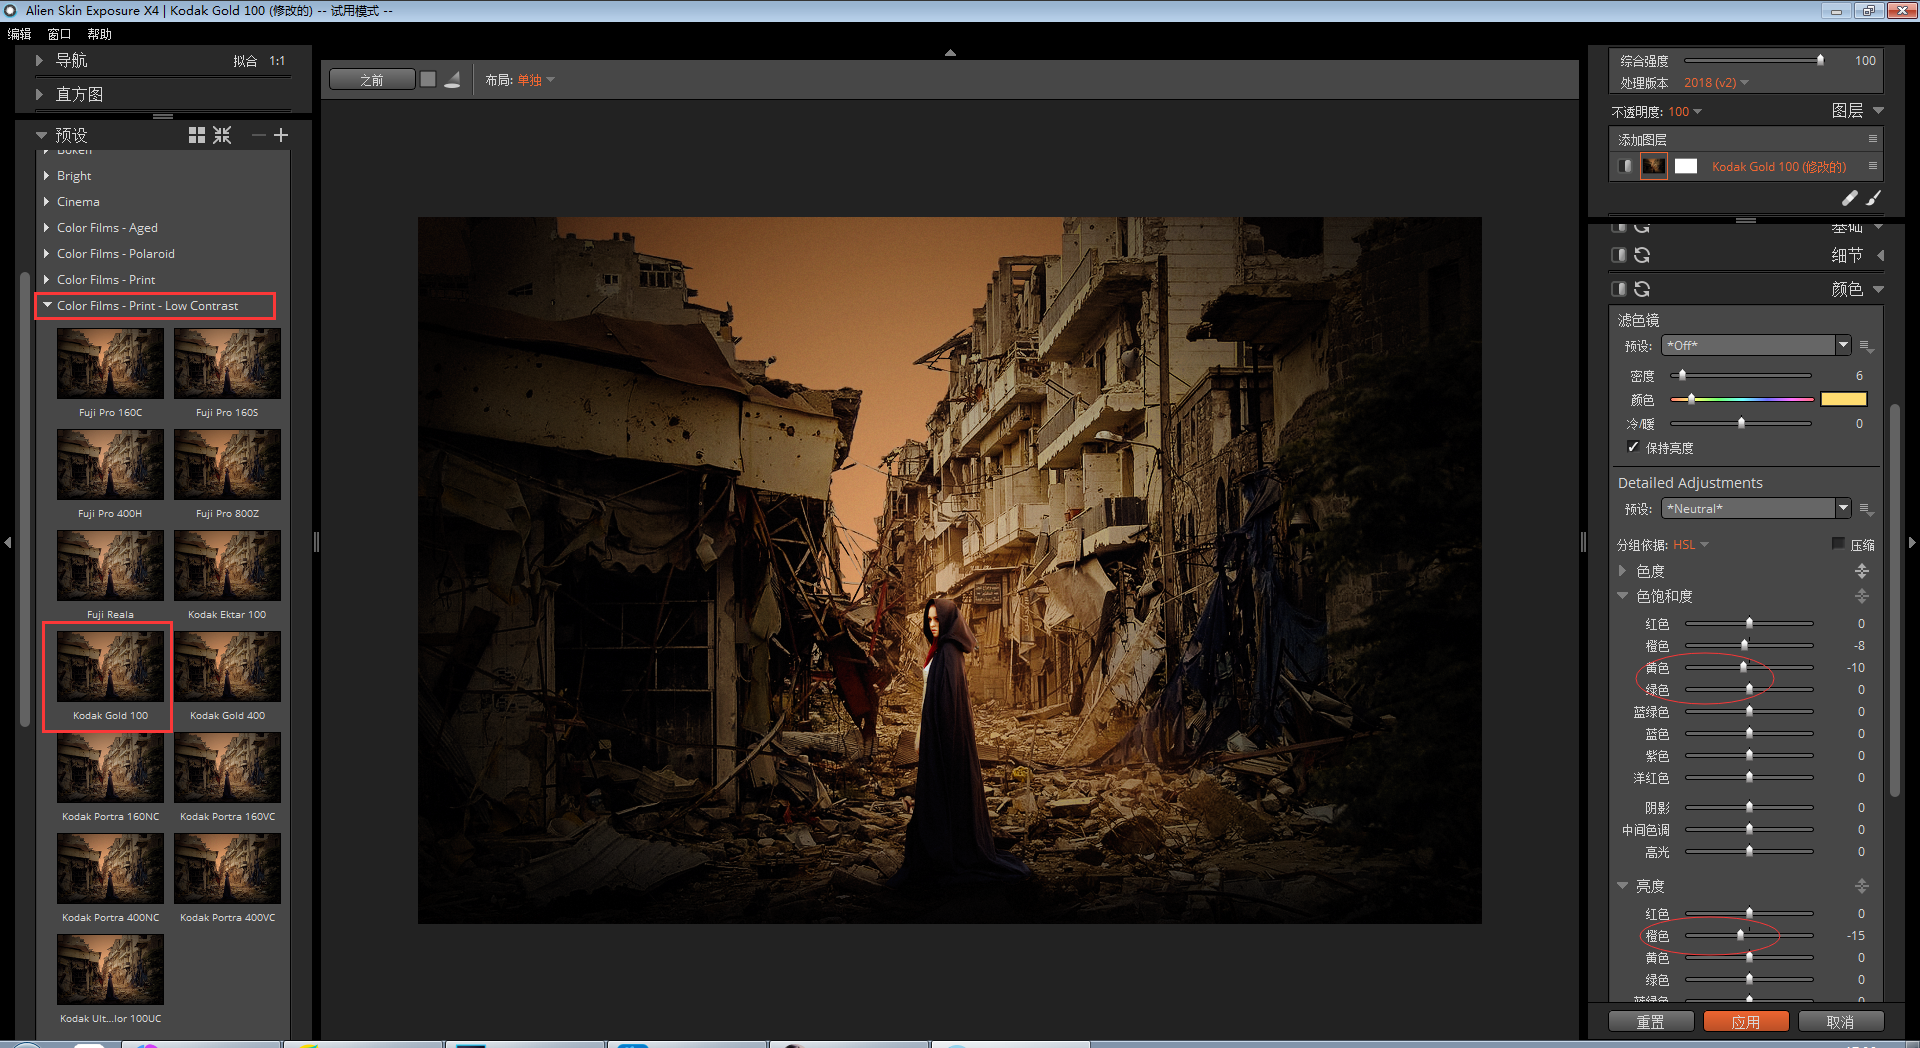The image size is (1920, 1048).
Task: Expand the Bright preset category
Action: tap(46, 175)
